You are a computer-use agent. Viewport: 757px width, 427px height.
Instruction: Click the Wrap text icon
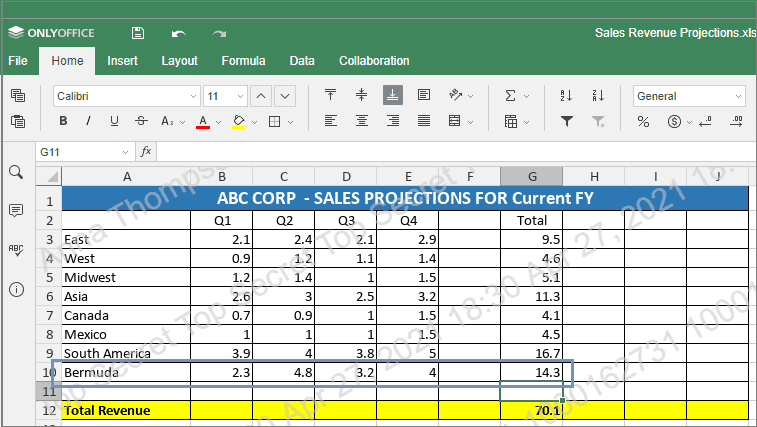424,95
